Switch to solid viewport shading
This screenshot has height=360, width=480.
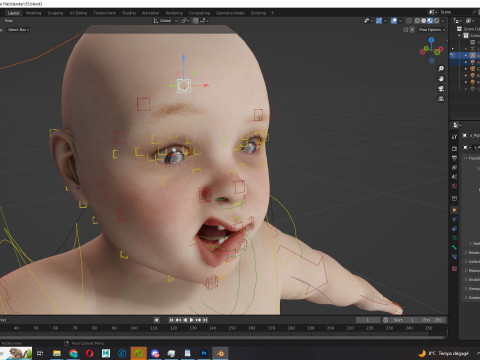(x=423, y=21)
